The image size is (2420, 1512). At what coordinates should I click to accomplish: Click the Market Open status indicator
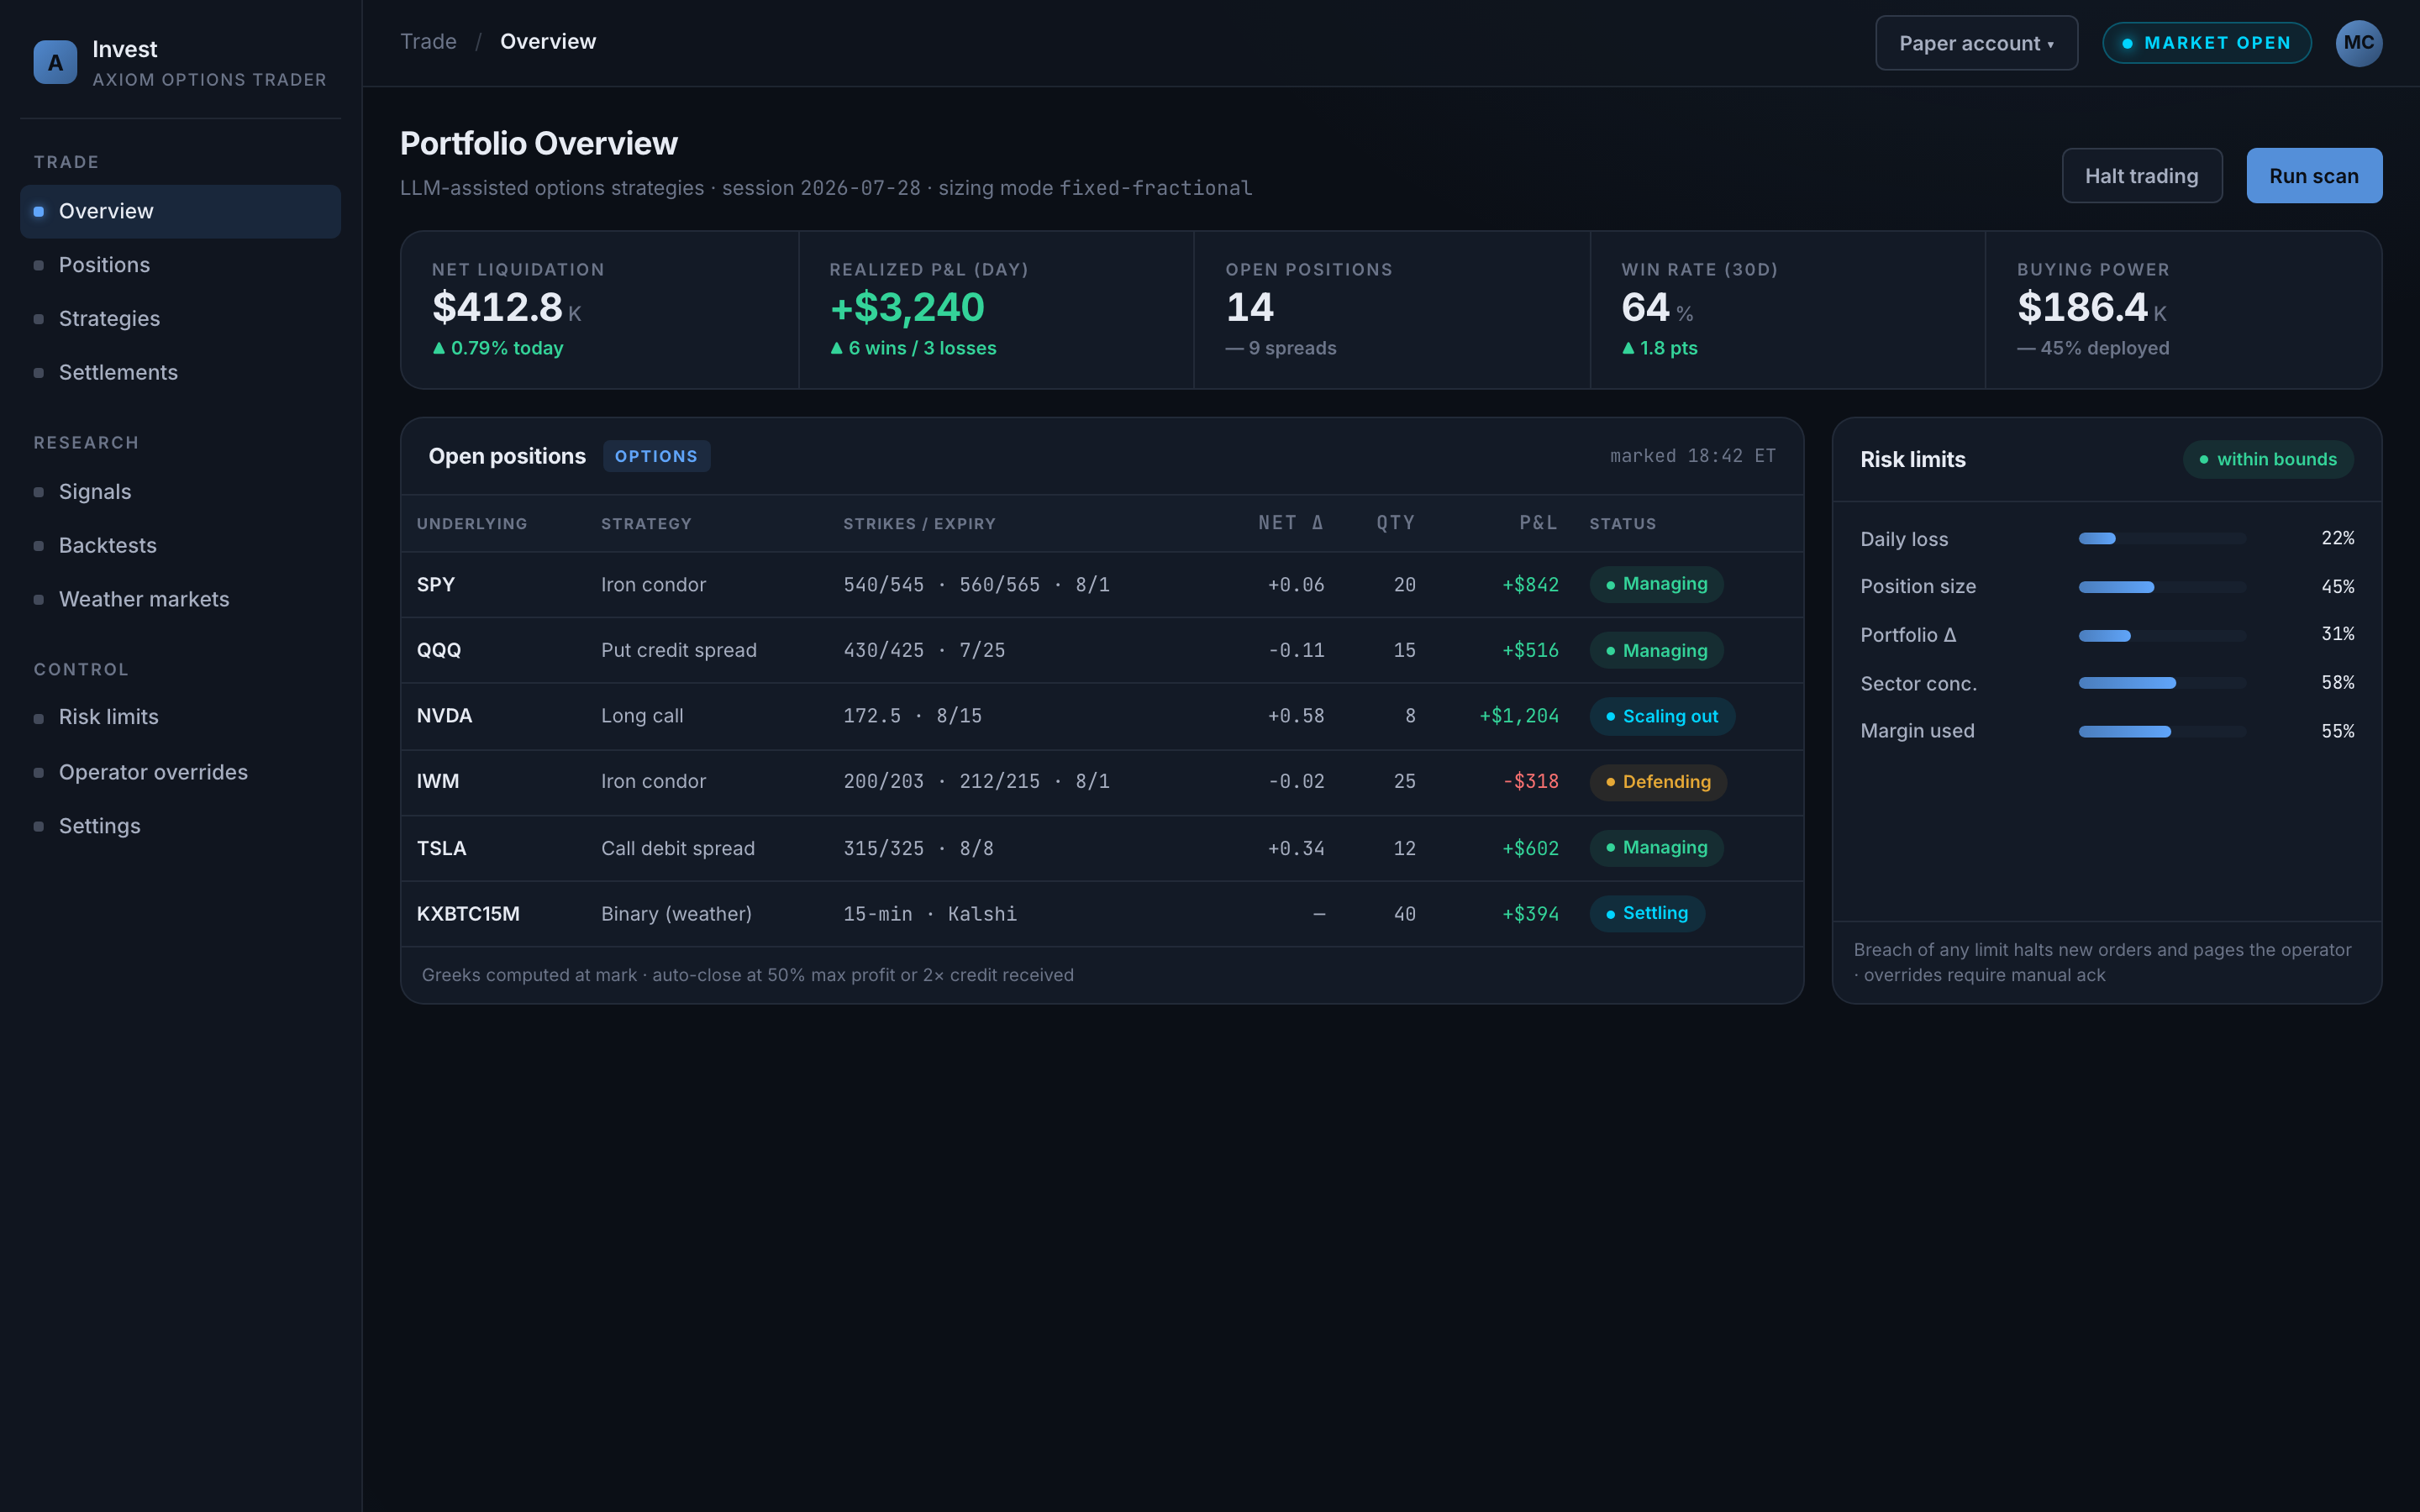[2206, 43]
